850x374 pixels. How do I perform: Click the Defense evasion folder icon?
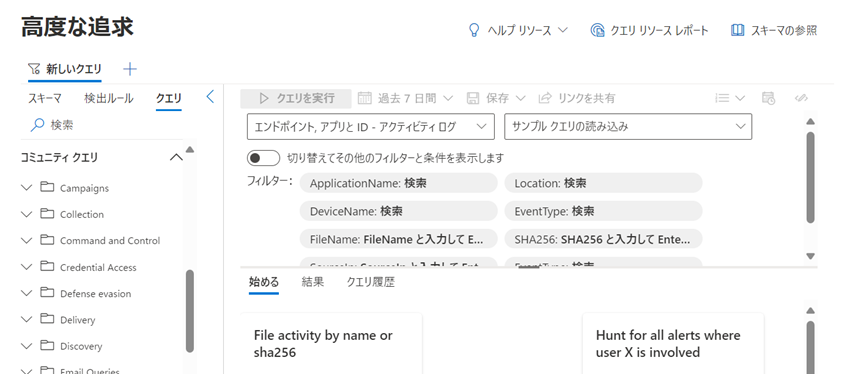(48, 293)
